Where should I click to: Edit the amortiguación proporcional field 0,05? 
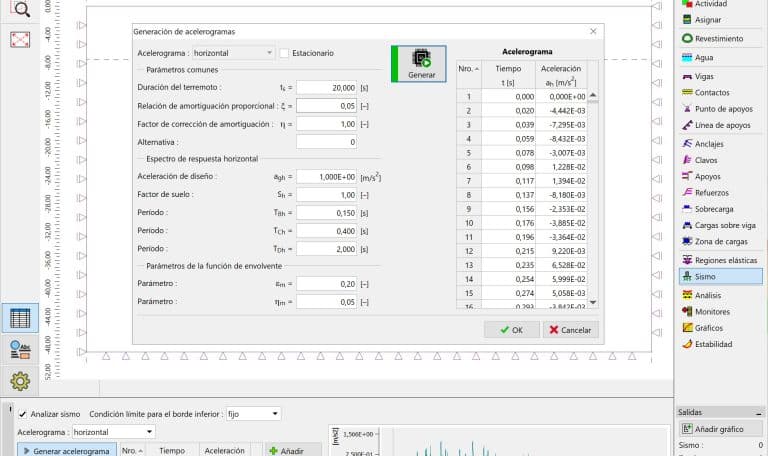(327, 106)
